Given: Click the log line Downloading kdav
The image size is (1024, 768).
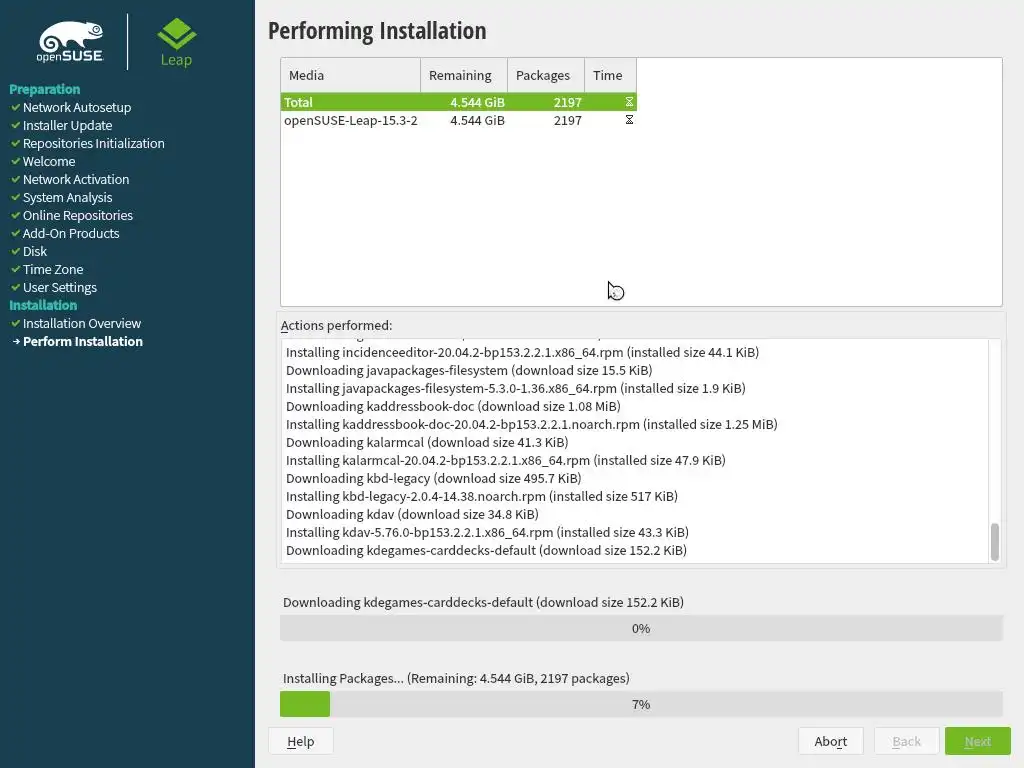Looking at the screenshot, I should (412, 514).
